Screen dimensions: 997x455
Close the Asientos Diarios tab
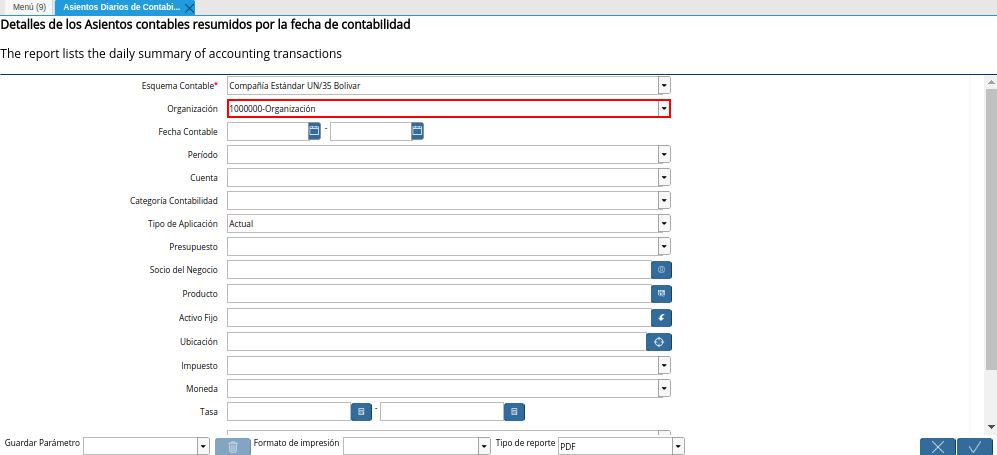click(x=189, y=8)
